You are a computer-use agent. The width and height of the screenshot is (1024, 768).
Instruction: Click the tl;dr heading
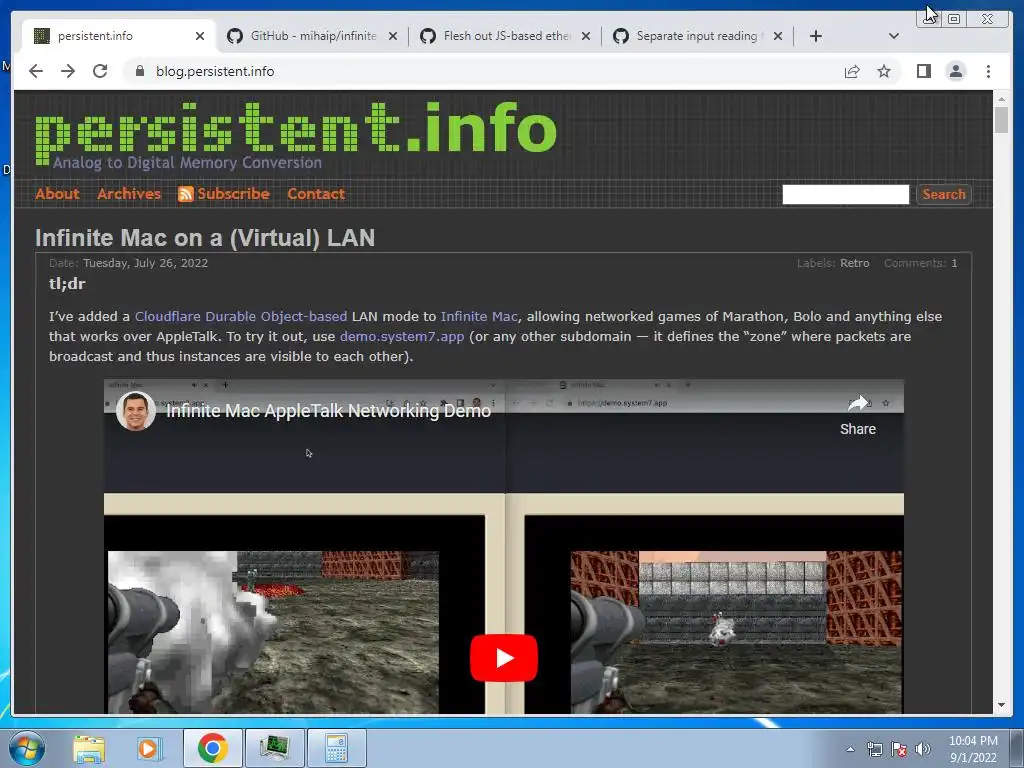click(67, 284)
